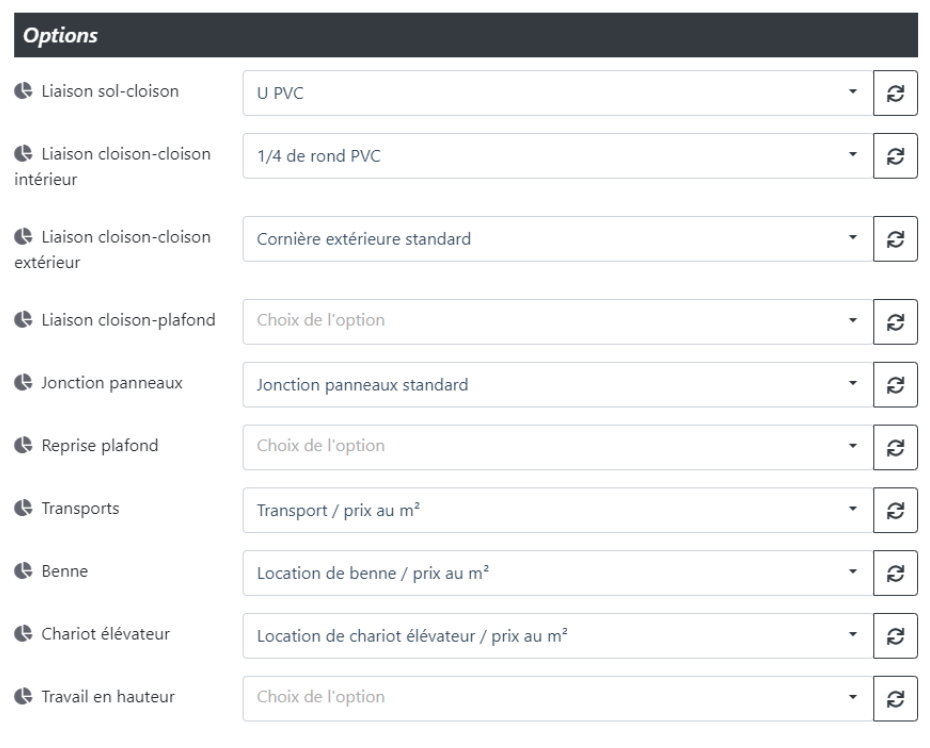Viewport: 930px width, 748px height.
Task: Click refresh icon for Reprise plafond
Action: tap(895, 447)
